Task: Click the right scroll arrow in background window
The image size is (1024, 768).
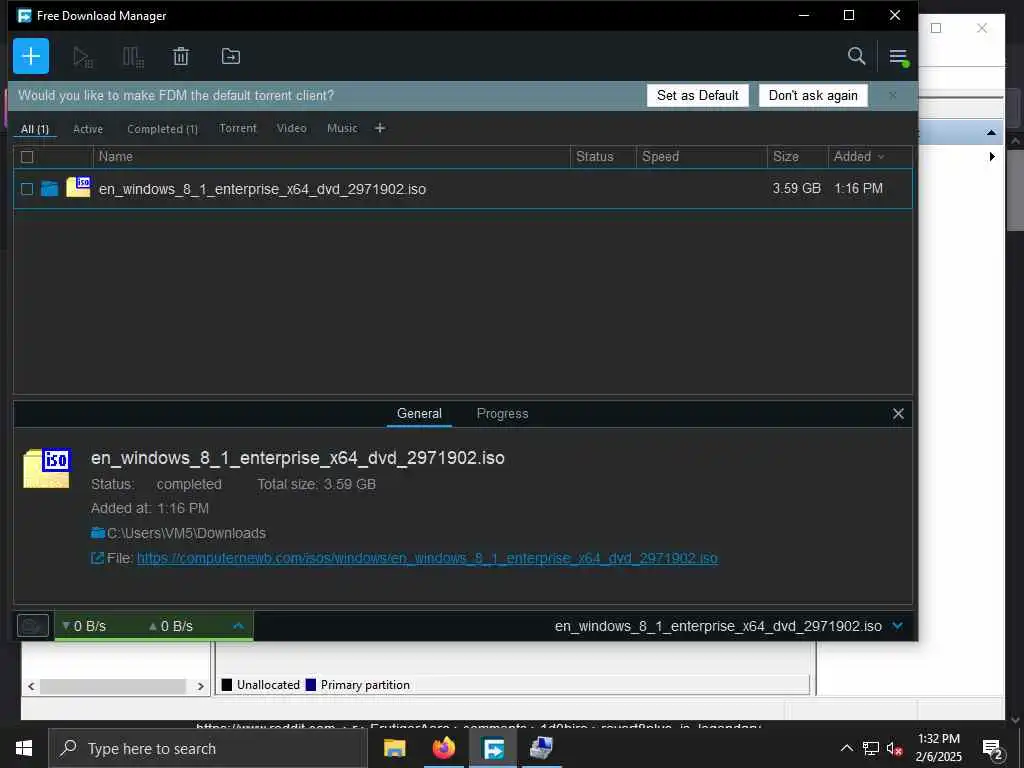Action: [200, 686]
